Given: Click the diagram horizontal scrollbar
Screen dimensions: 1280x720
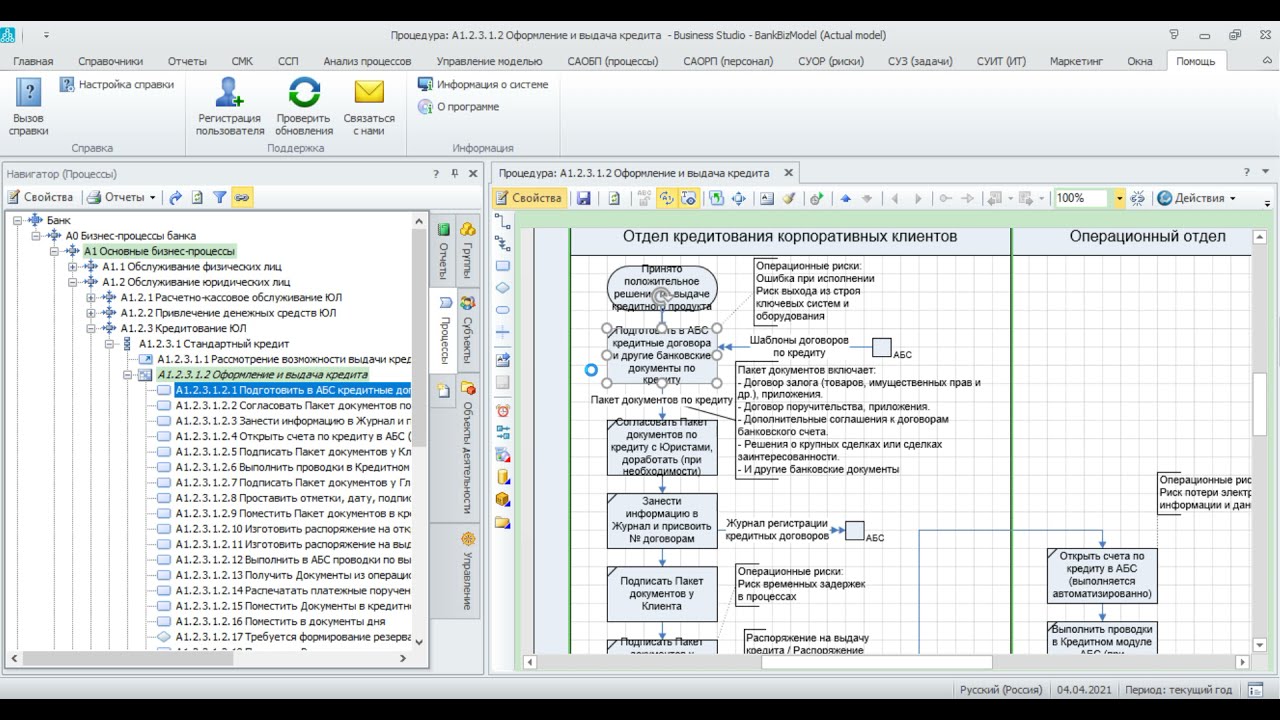Looking at the screenshot, I should [x=887, y=662].
